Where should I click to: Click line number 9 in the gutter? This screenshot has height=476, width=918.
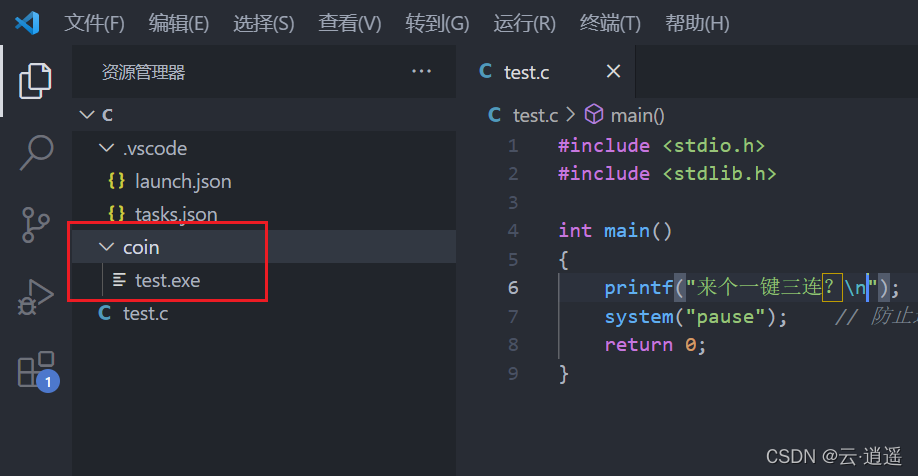[513, 373]
